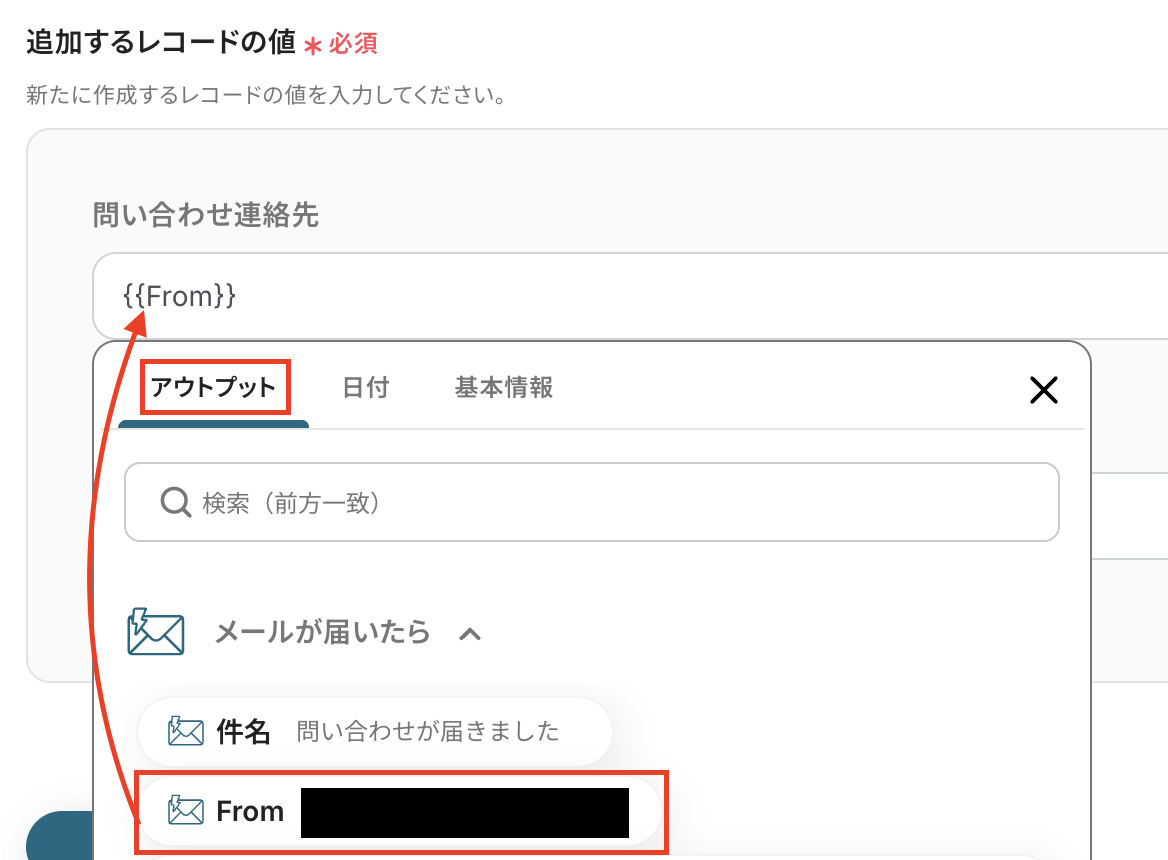
Task: Click the mail icon in the From chip
Action: (186, 811)
